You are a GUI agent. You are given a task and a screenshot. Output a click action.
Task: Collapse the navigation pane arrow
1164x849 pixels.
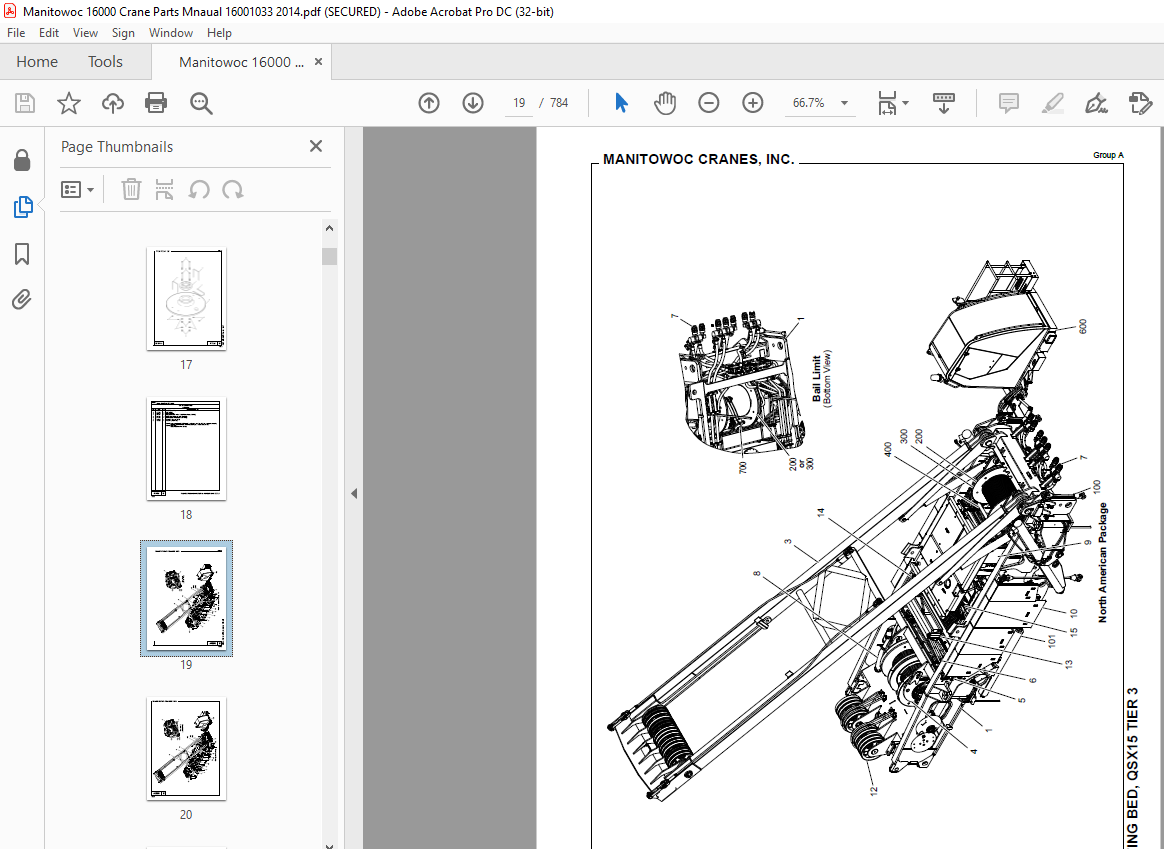pos(354,494)
